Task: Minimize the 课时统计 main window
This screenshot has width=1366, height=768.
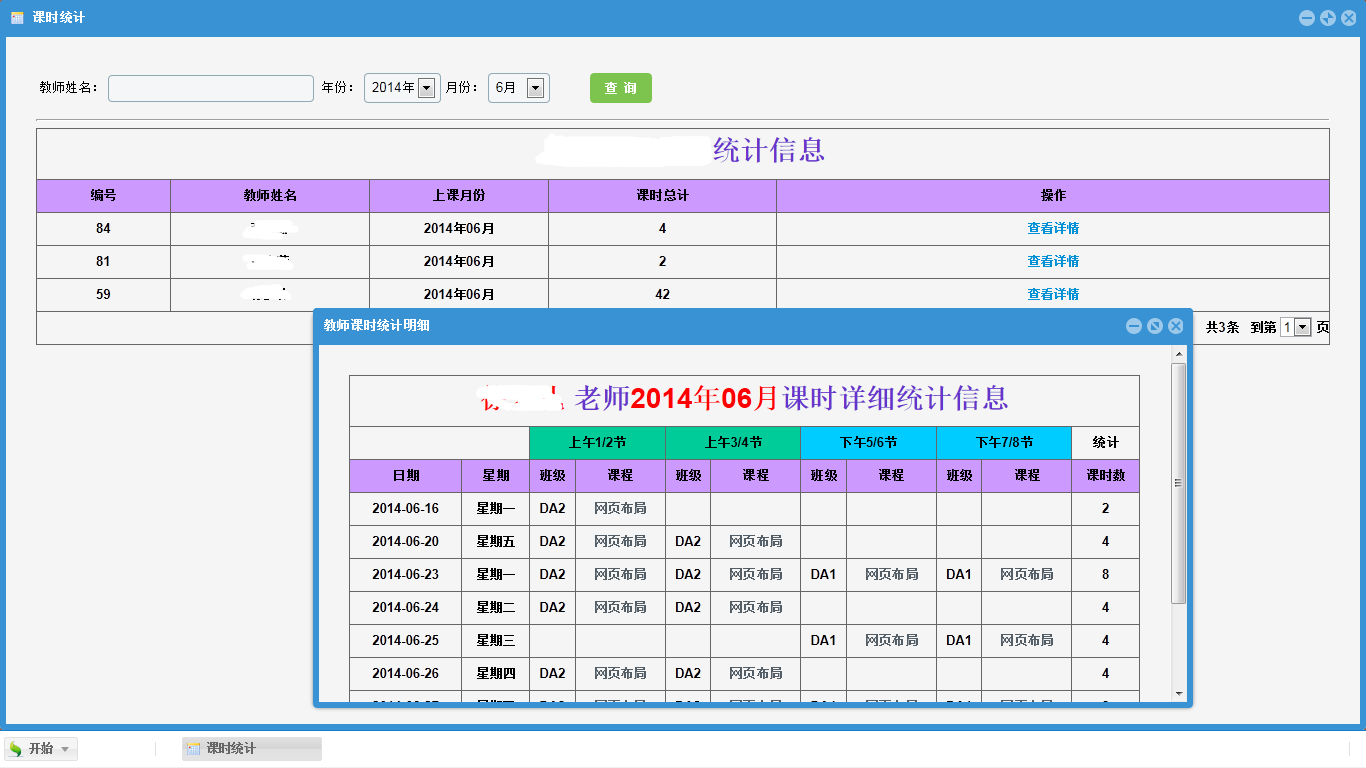Action: point(1307,18)
